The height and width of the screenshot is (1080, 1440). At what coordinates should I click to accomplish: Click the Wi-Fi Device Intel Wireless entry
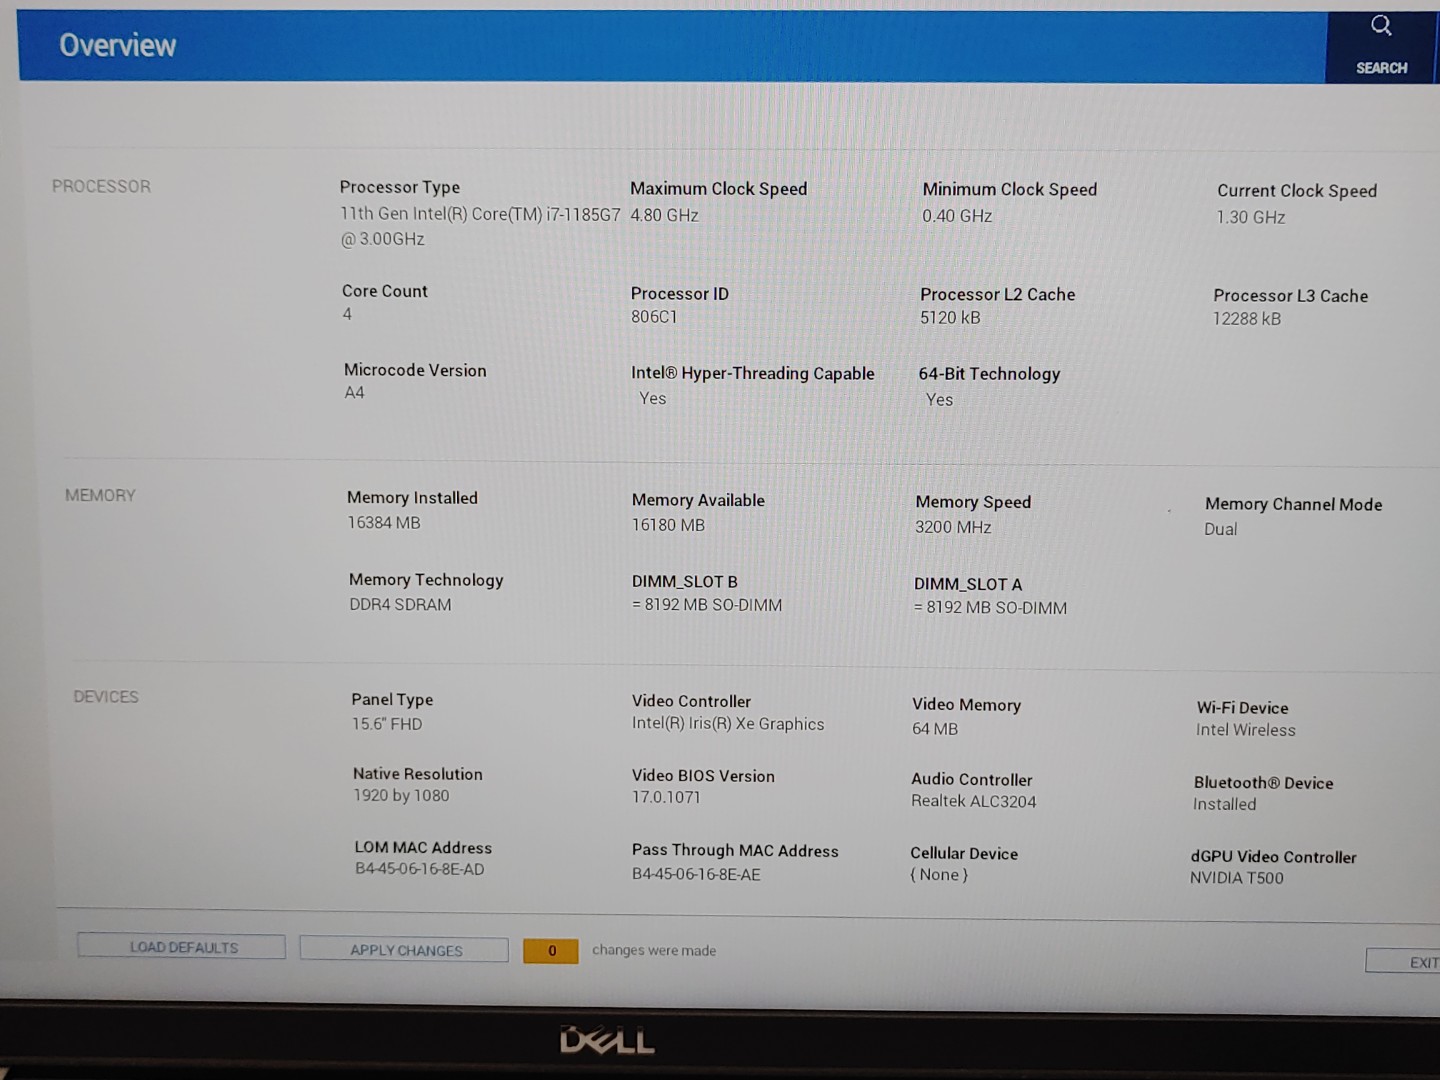(1245, 730)
